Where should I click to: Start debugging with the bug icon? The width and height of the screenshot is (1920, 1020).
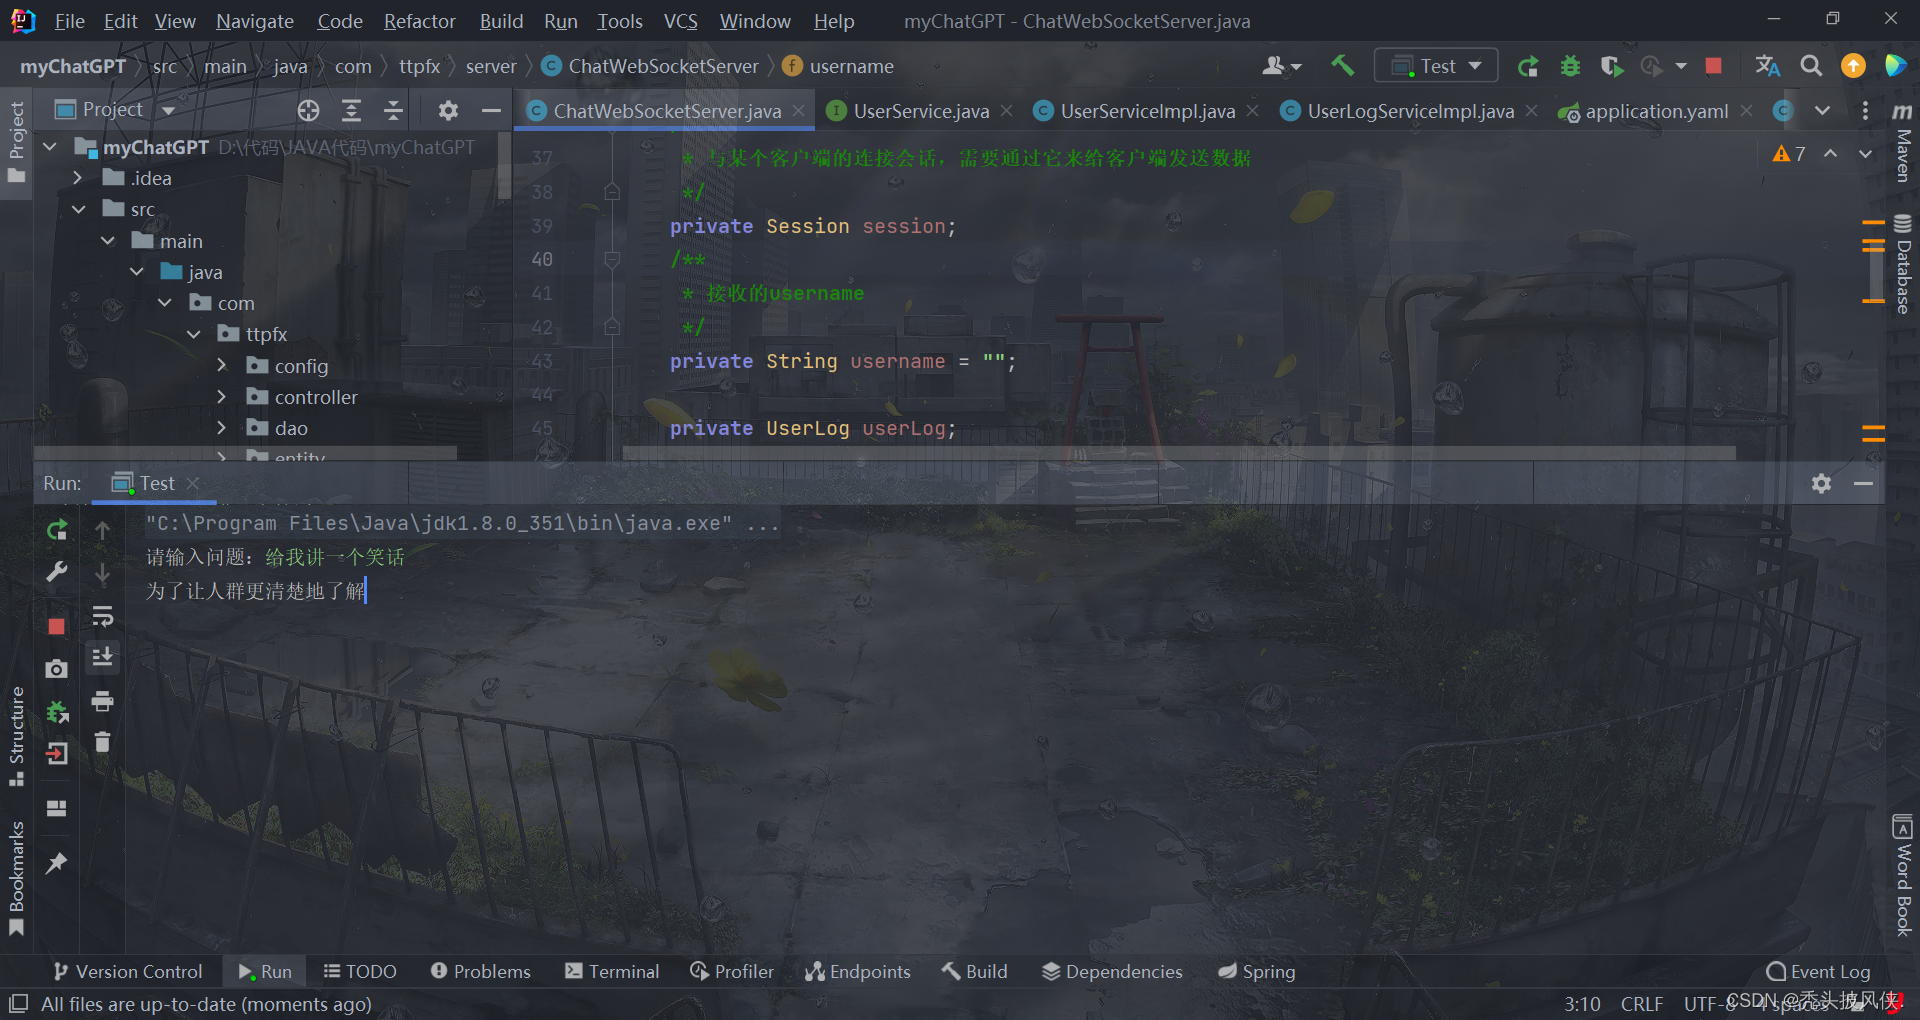[1570, 66]
